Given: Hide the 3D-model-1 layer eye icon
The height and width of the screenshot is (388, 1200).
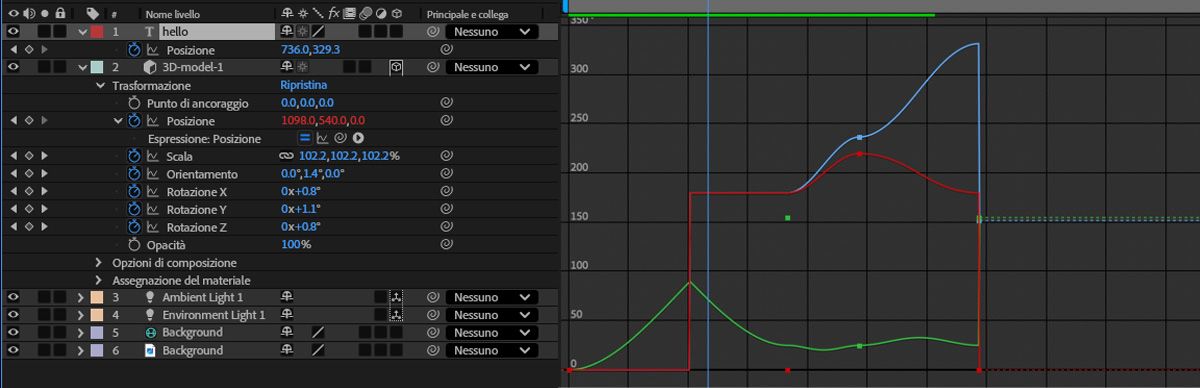Looking at the screenshot, I should click(x=14, y=67).
